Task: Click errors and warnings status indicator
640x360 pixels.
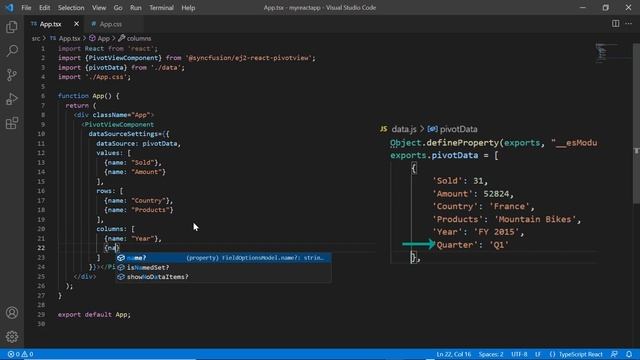Action: (20, 354)
